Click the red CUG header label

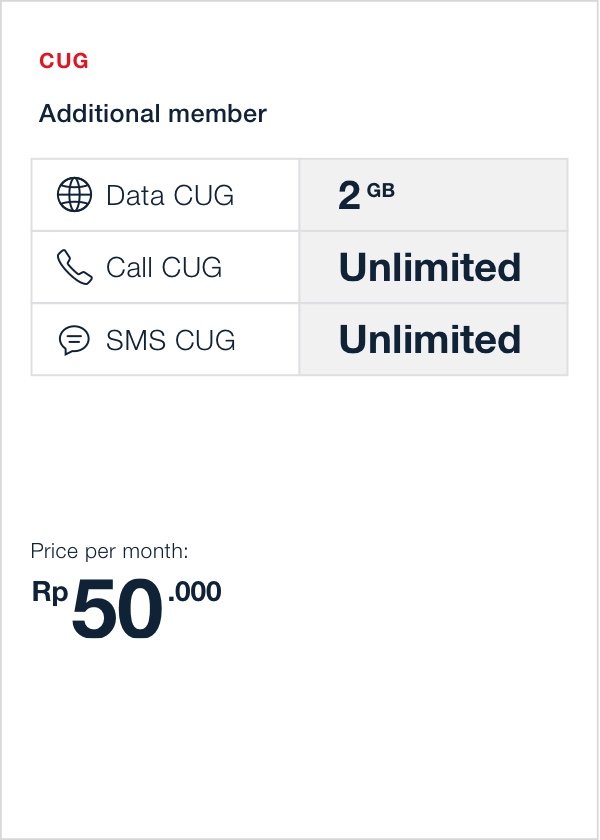[64, 61]
